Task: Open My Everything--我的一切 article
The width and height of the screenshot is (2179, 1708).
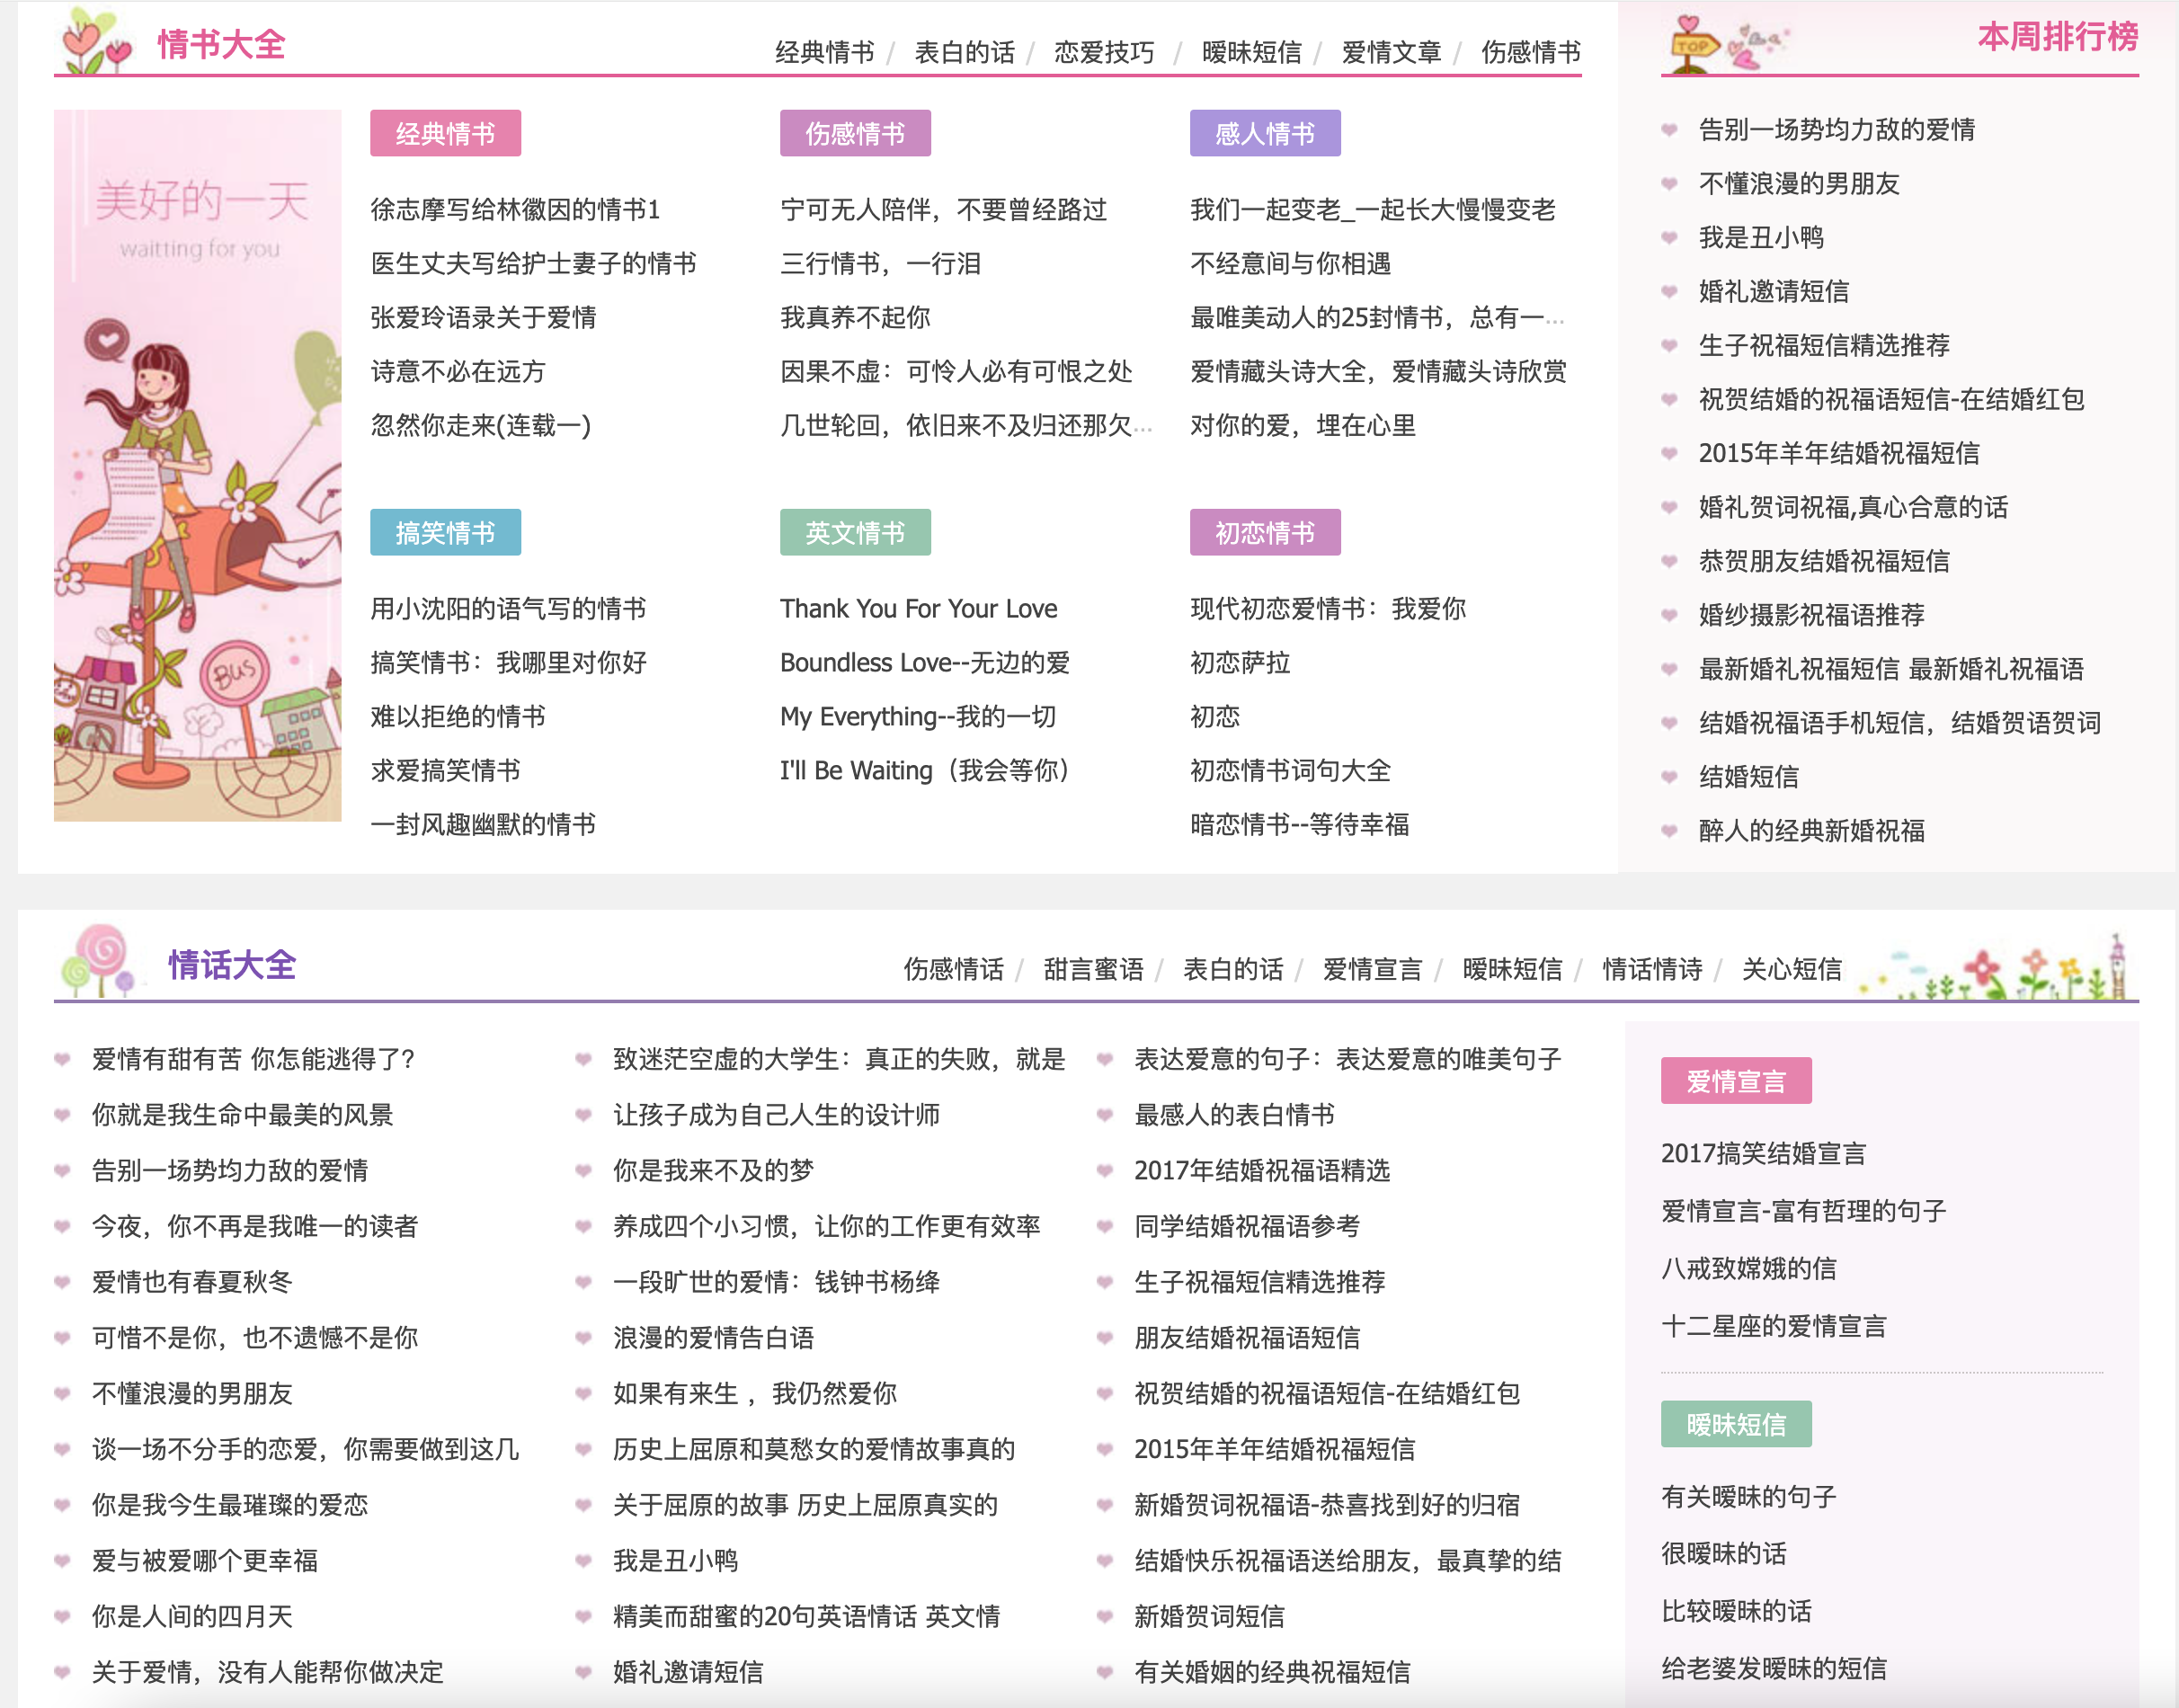Action: tap(917, 717)
